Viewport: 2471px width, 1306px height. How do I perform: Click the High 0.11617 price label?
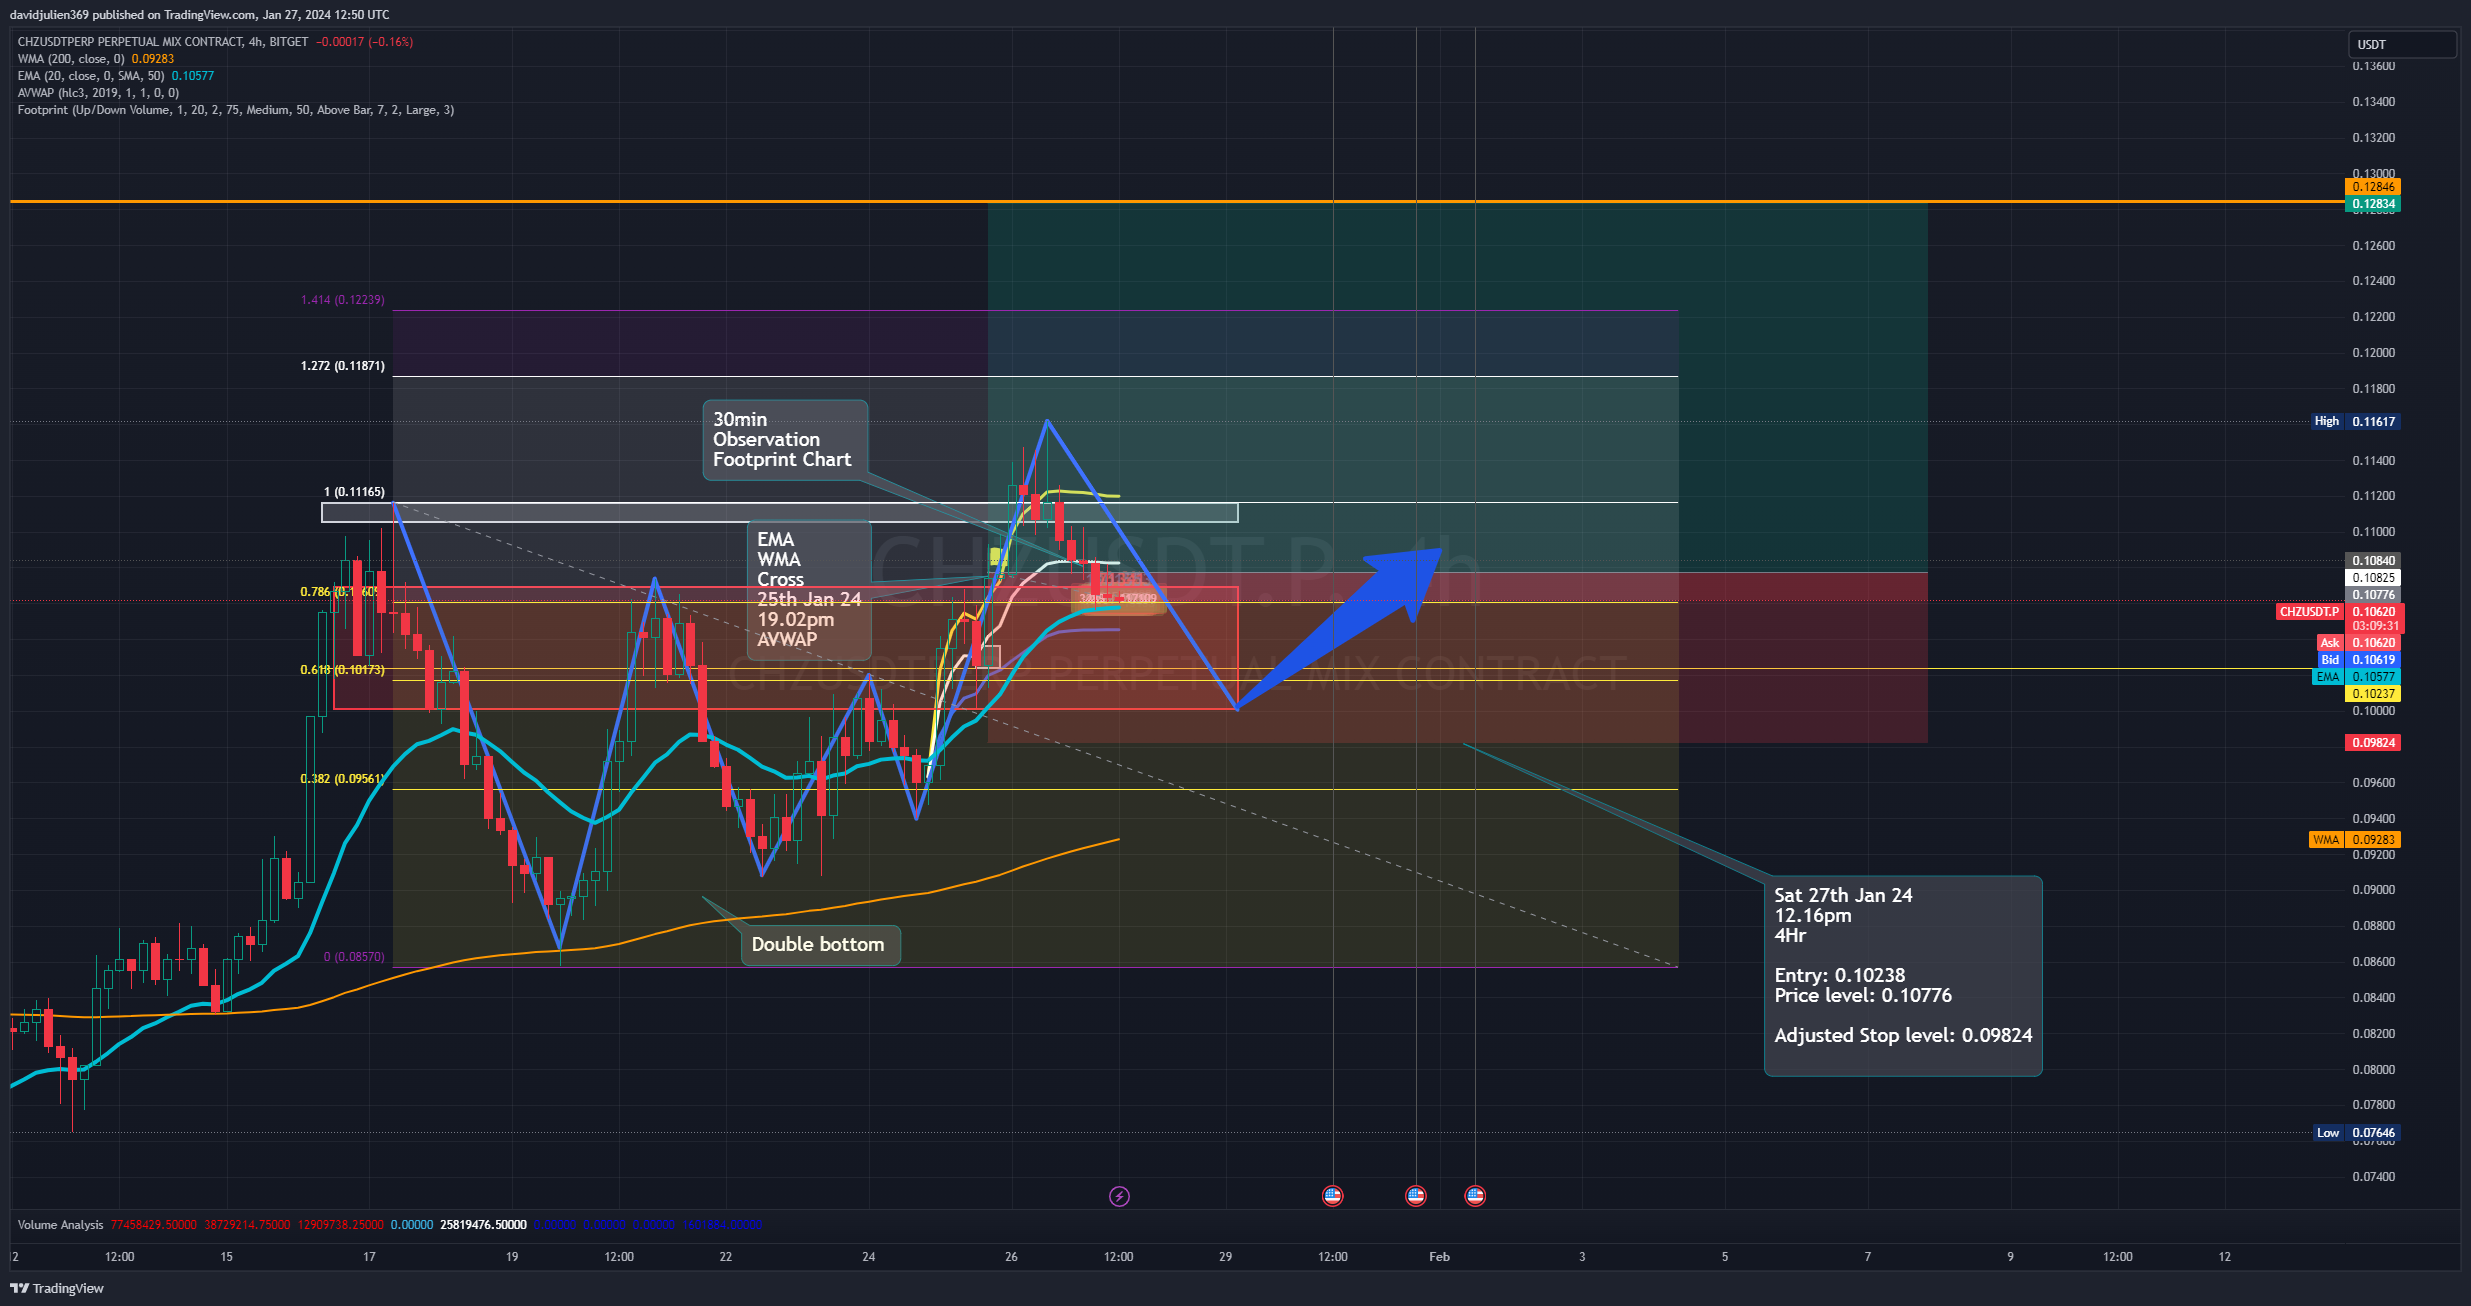click(x=2355, y=422)
